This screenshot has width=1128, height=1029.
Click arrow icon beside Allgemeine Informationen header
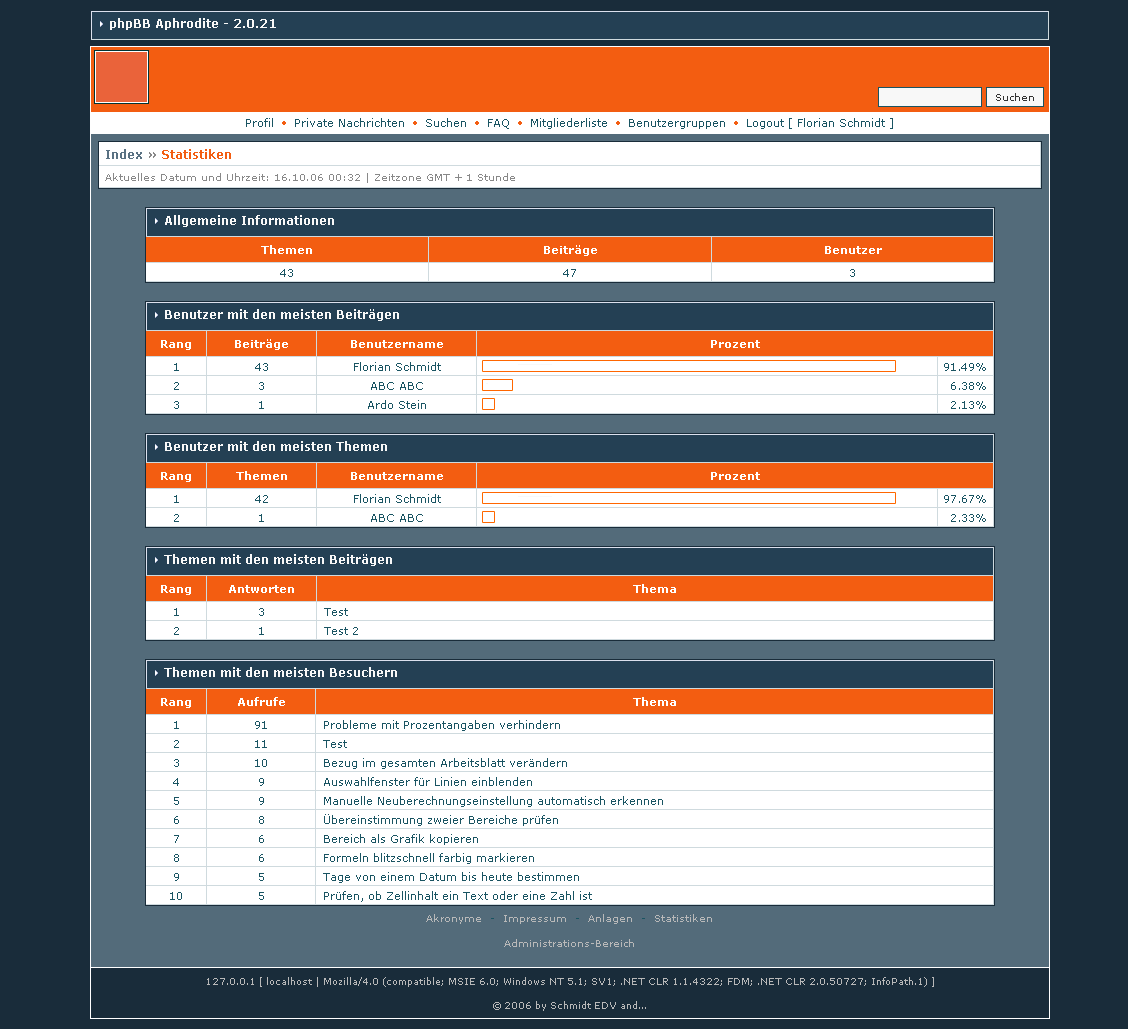coord(156,221)
